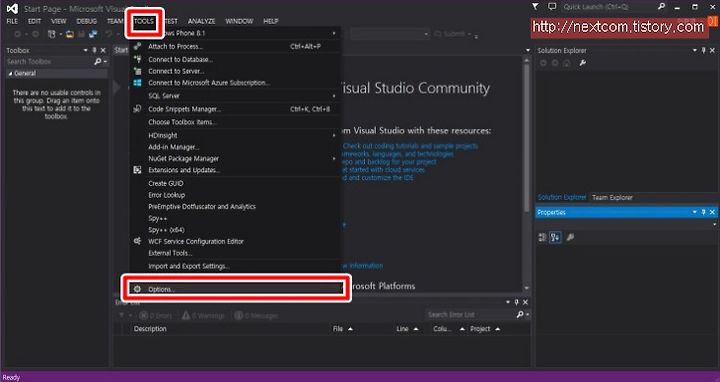Open the VIEW menu
Viewport: 720px width, 382px height.
click(x=59, y=21)
